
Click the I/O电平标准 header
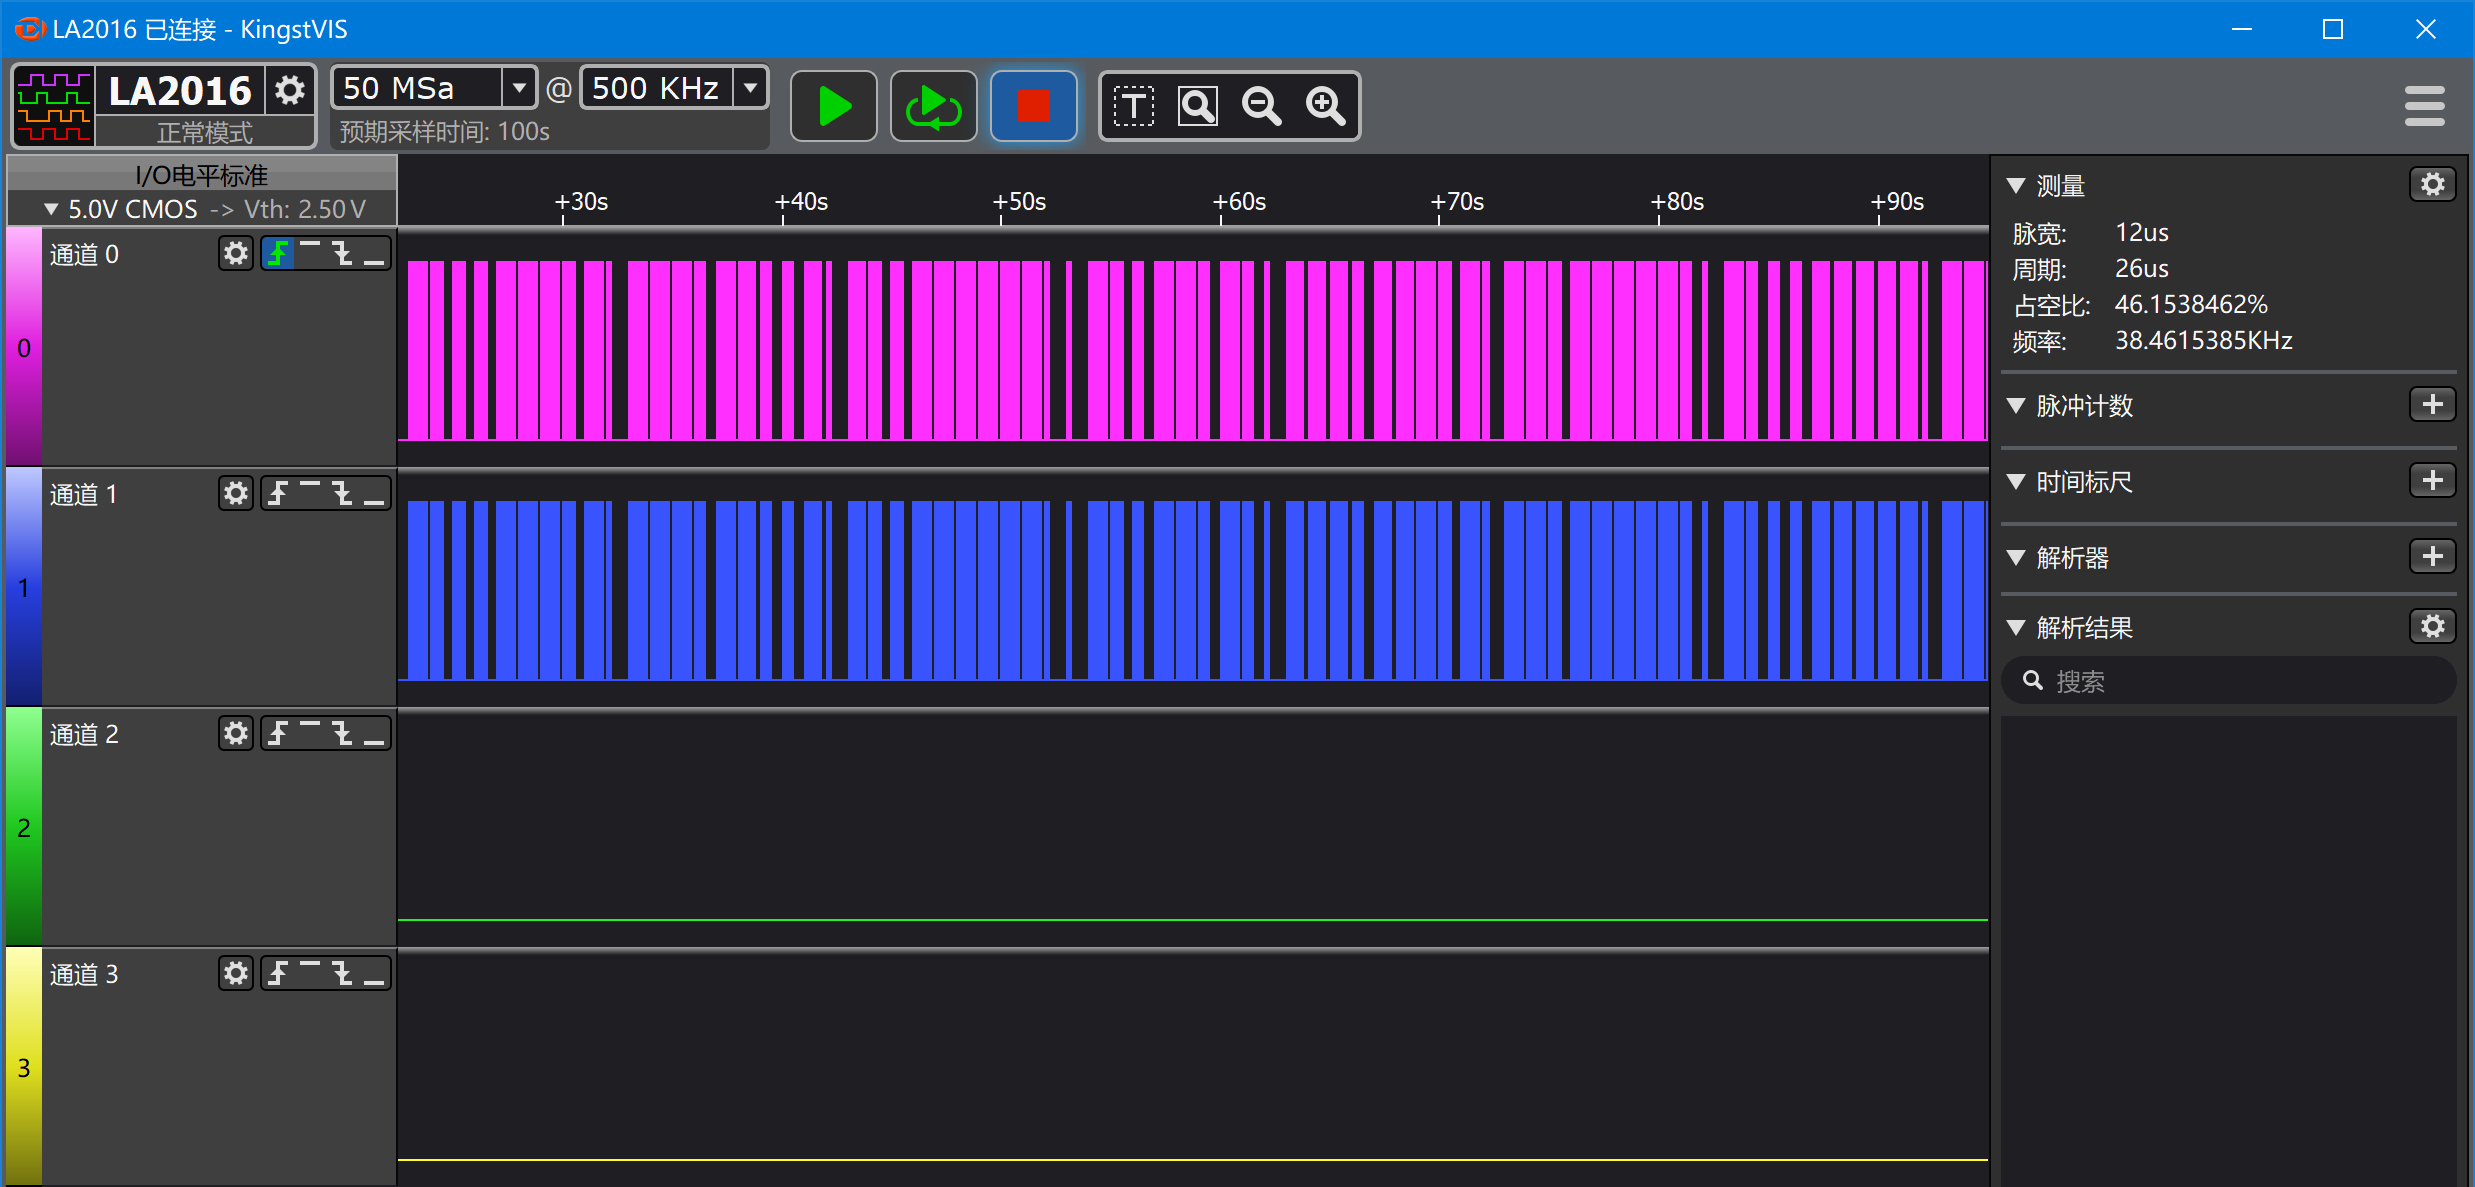pyautogui.click(x=202, y=175)
